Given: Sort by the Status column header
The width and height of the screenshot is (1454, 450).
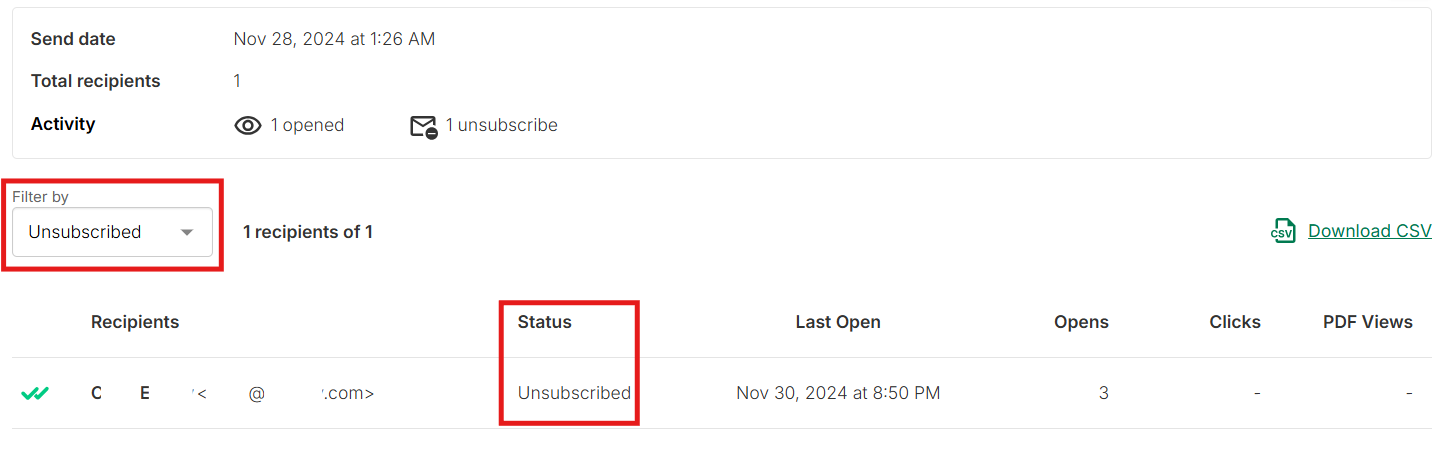Looking at the screenshot, I should coord(544,322).
